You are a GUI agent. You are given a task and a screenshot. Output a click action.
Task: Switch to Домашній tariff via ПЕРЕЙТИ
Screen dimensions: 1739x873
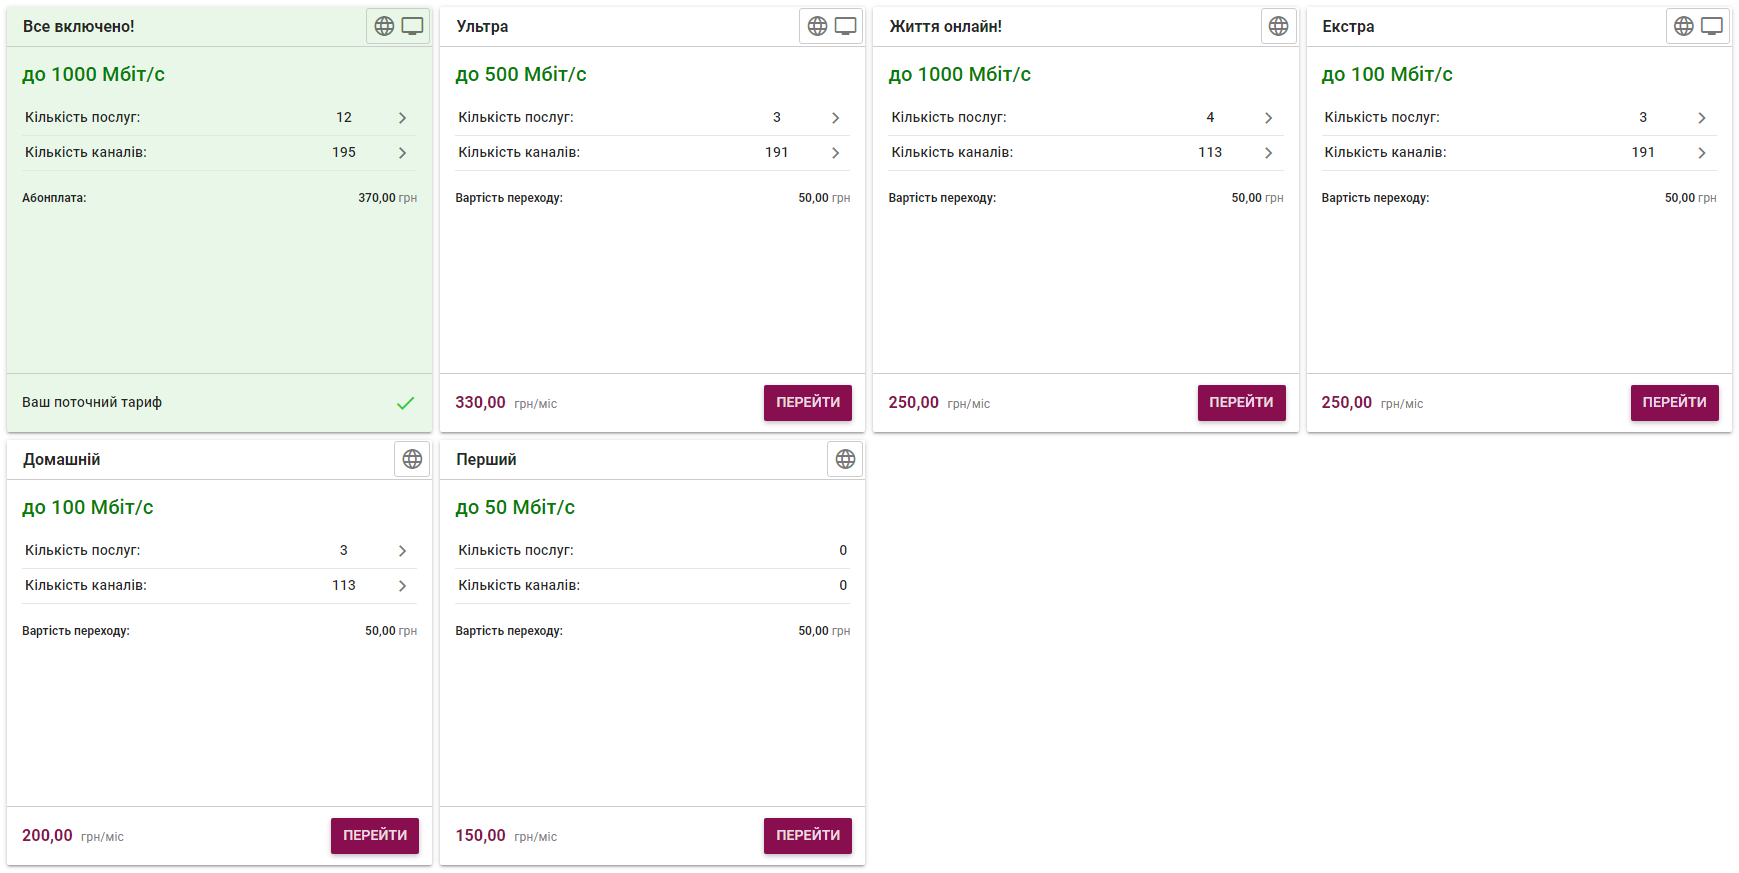click(x=375, y=836)
